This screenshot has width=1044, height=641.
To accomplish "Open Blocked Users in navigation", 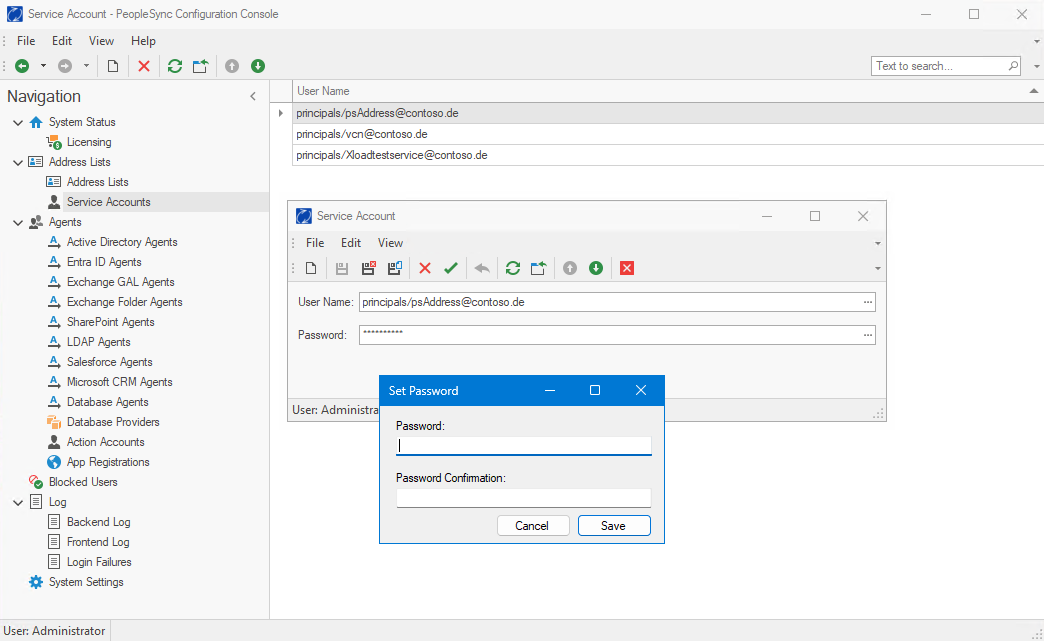I will (x=83, y=482).
